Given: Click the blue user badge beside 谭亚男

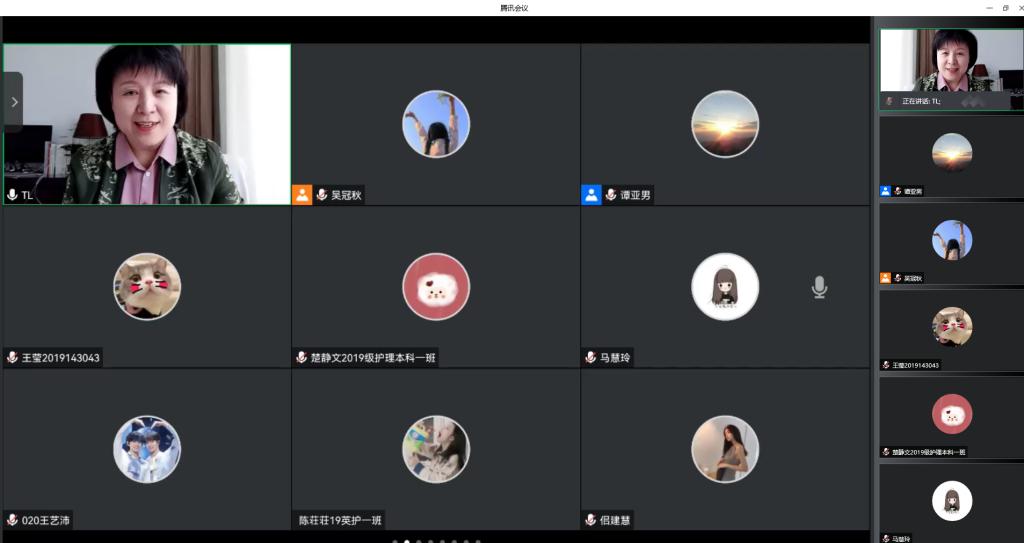Looking at the screenshot, I should pyautogui.click(x=591, y=195).
